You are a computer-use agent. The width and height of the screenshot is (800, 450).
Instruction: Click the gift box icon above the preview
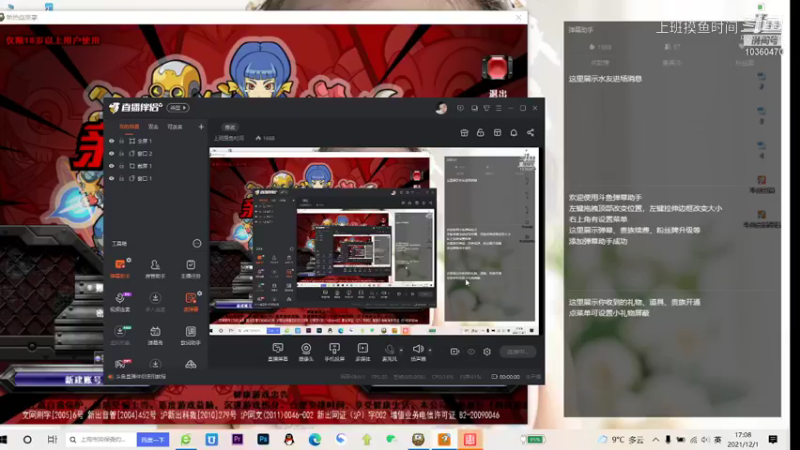(x=464, y=133)
